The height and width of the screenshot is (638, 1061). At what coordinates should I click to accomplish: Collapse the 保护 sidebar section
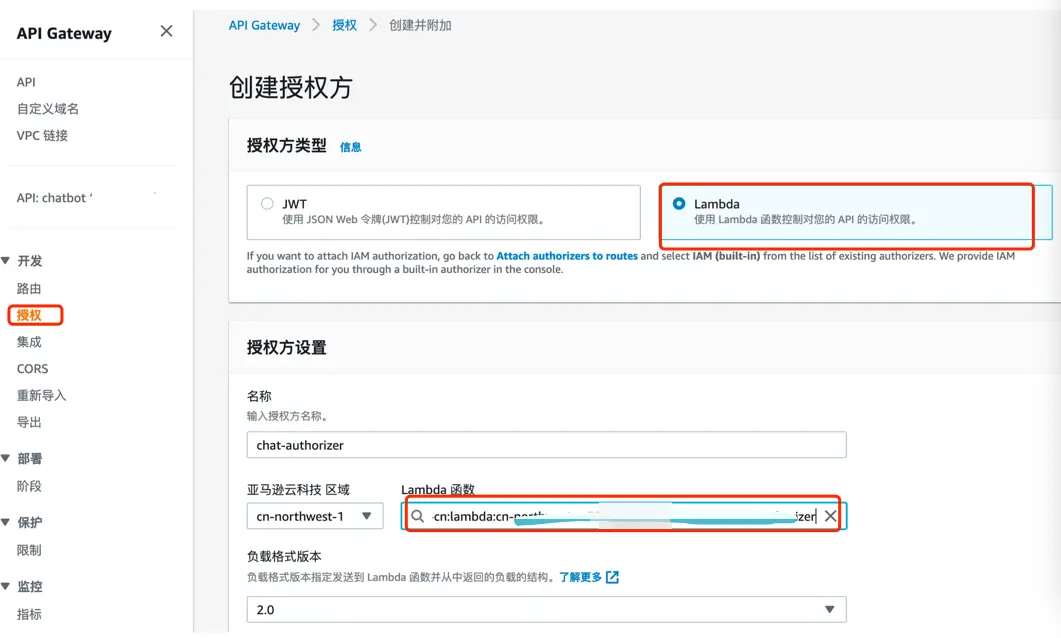(6, 523)
